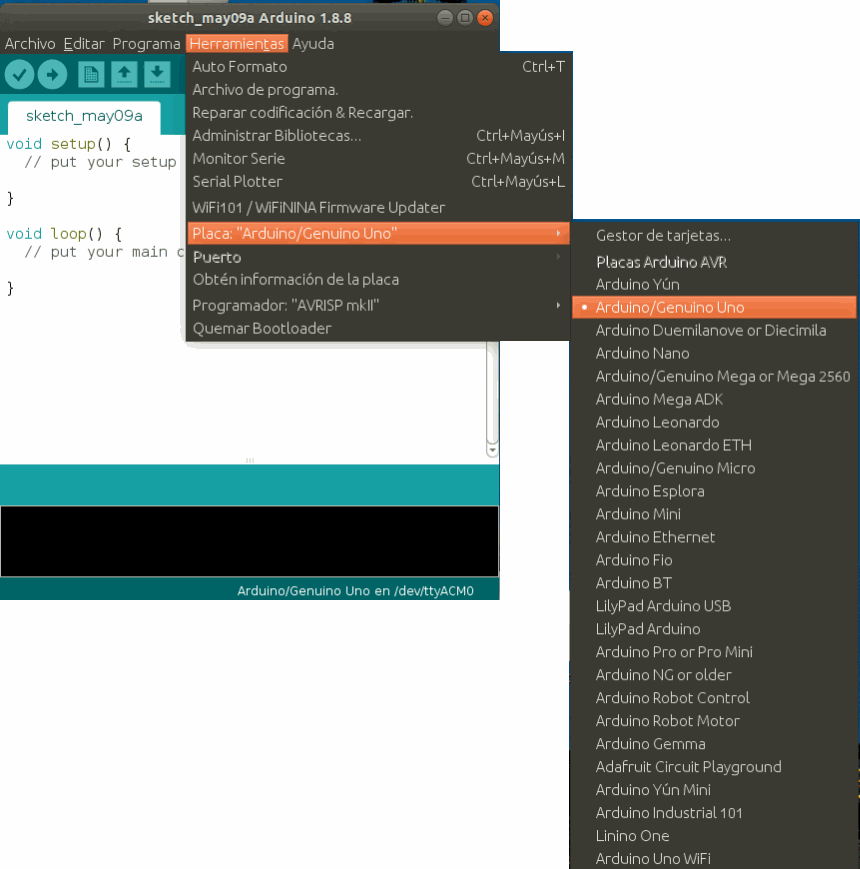The width and height of the screenshot is (860, 869).
Task: Select board Arduino Yún
Action: tap(714, 284)
